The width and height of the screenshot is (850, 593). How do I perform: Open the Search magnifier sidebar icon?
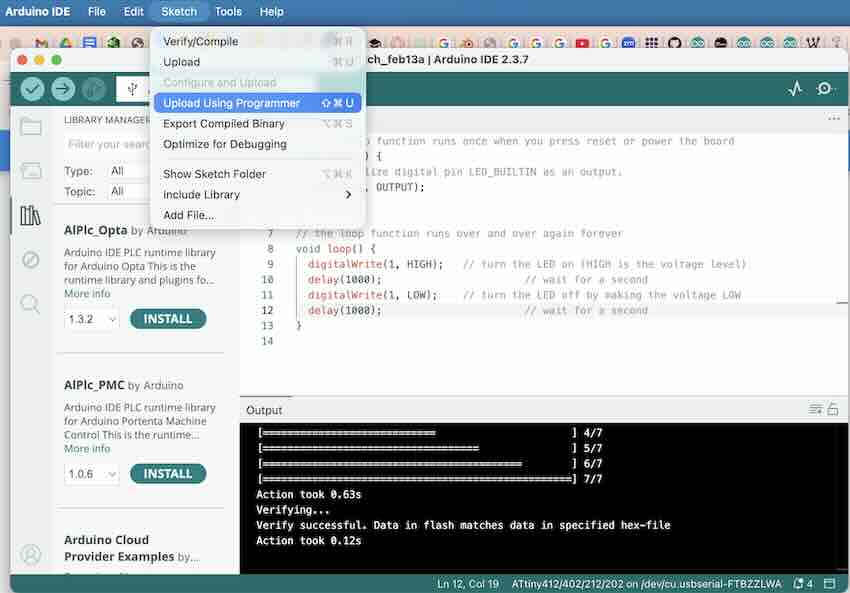tap(30, 304)
